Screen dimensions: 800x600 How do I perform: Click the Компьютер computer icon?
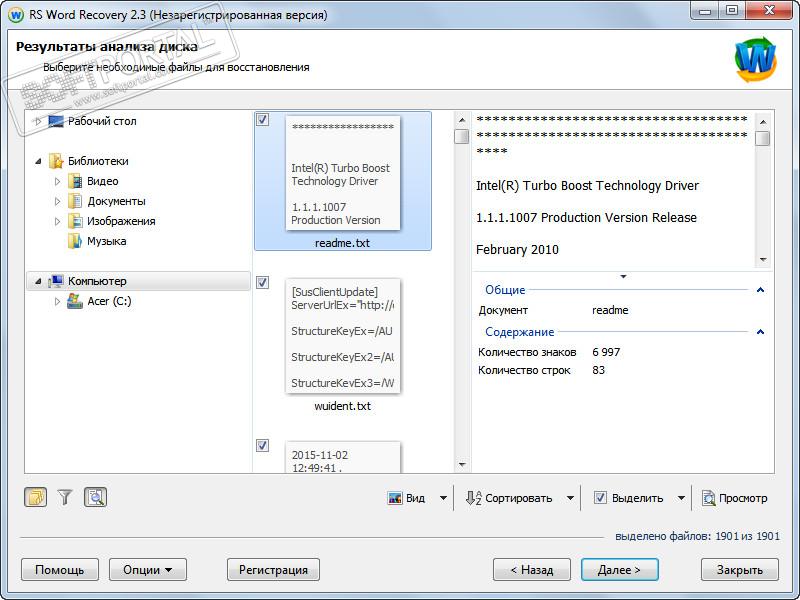pos(56,281)
